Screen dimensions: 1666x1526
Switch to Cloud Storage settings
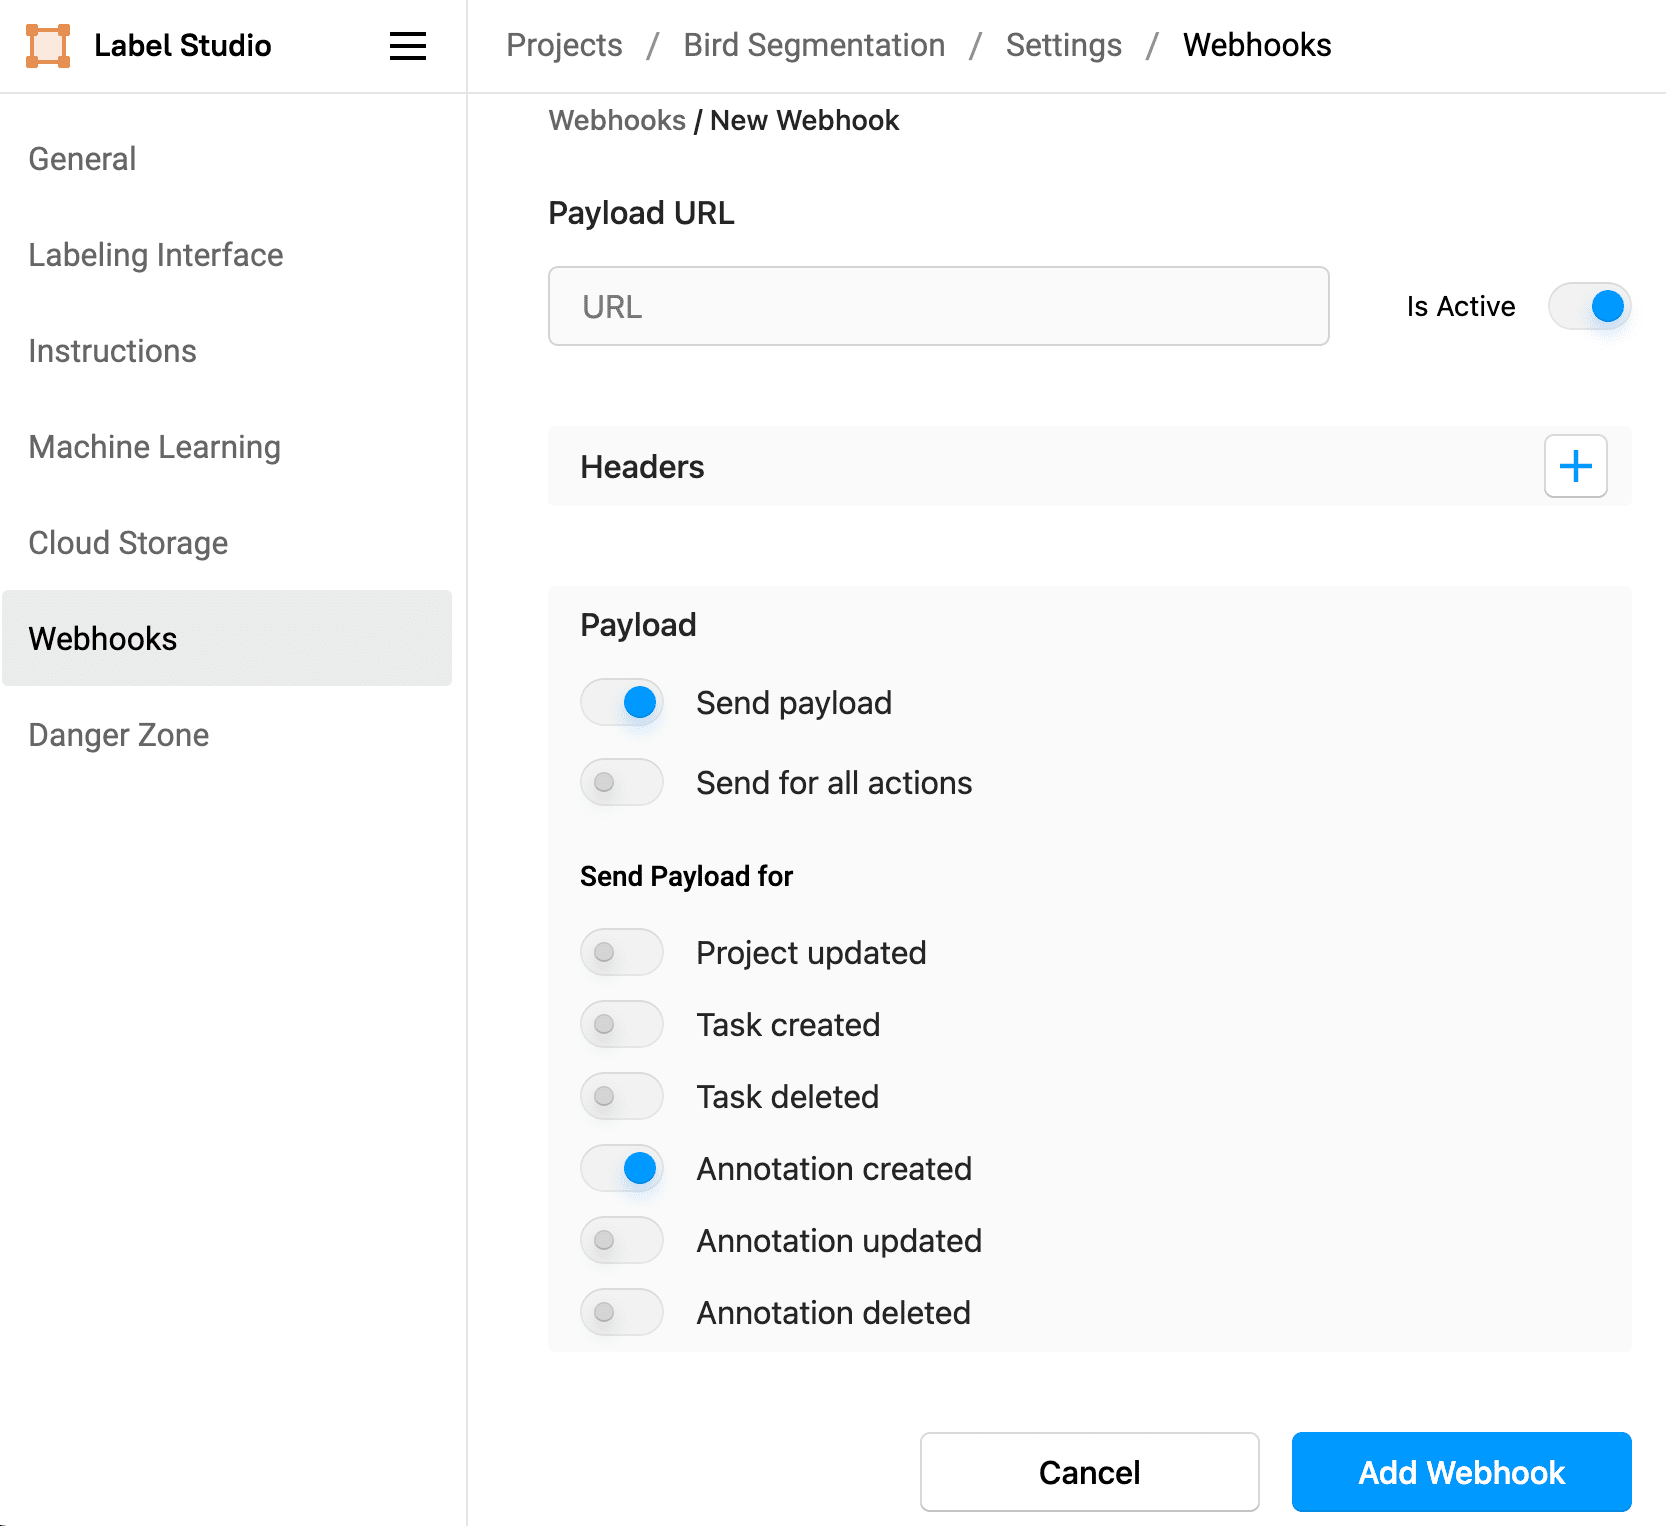pyautogui.click(x=128, y=543)
